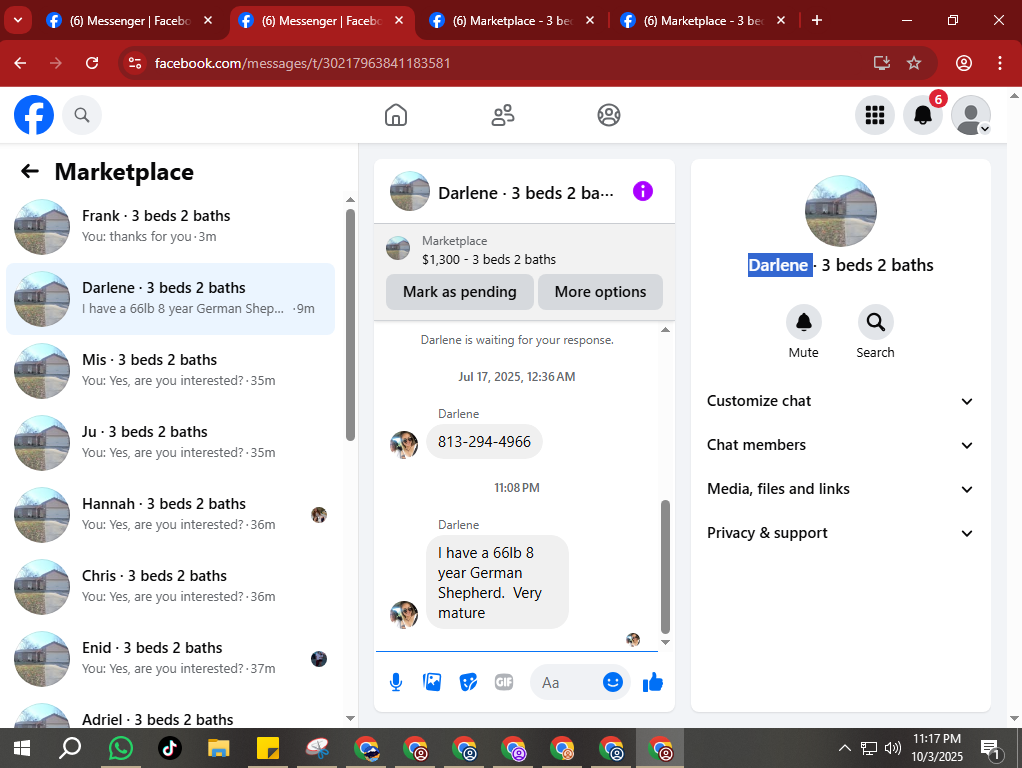1022x768 pixels.
Task: Click install app icon in address bar
Action: click(882, 63)
